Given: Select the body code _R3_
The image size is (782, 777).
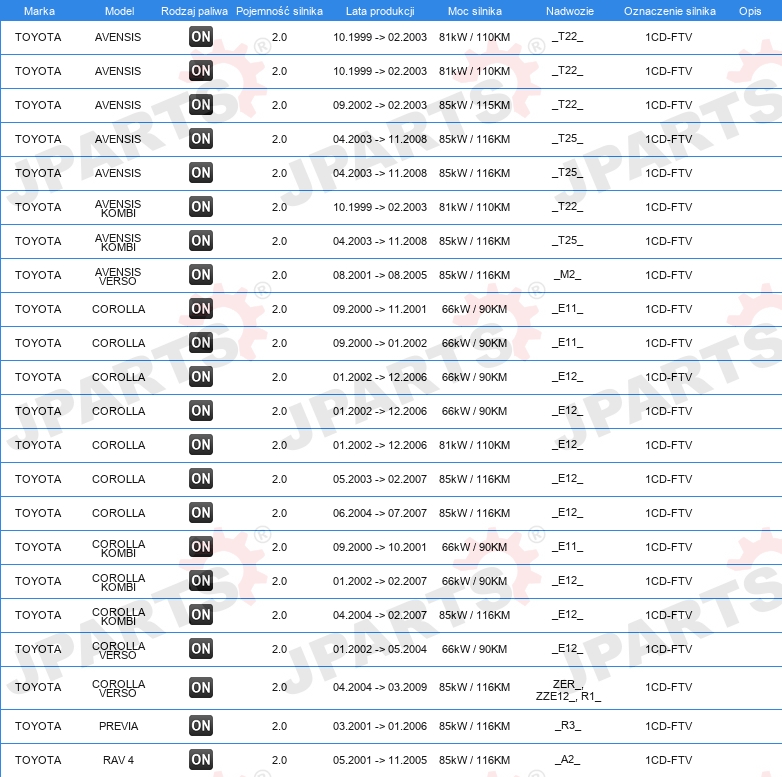Looking at the screenshot, I should coord(568,726).
